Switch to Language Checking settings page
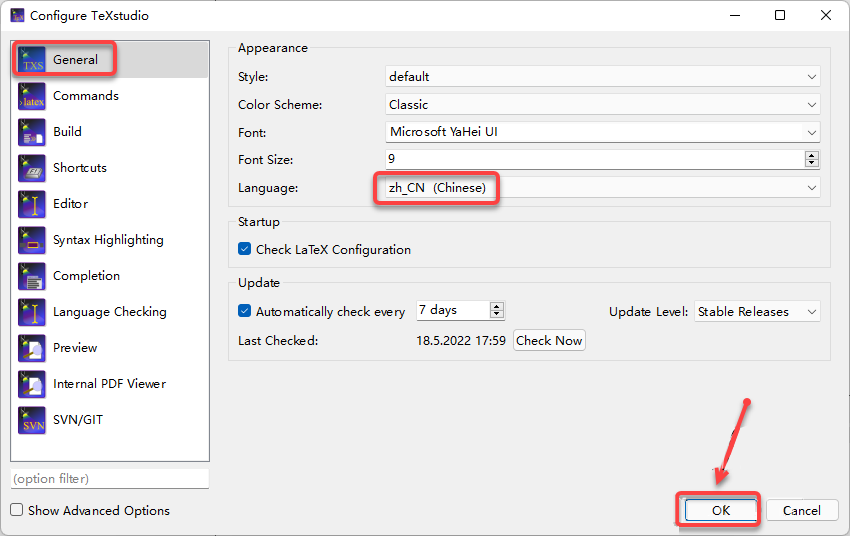 (x=110, y=312)
